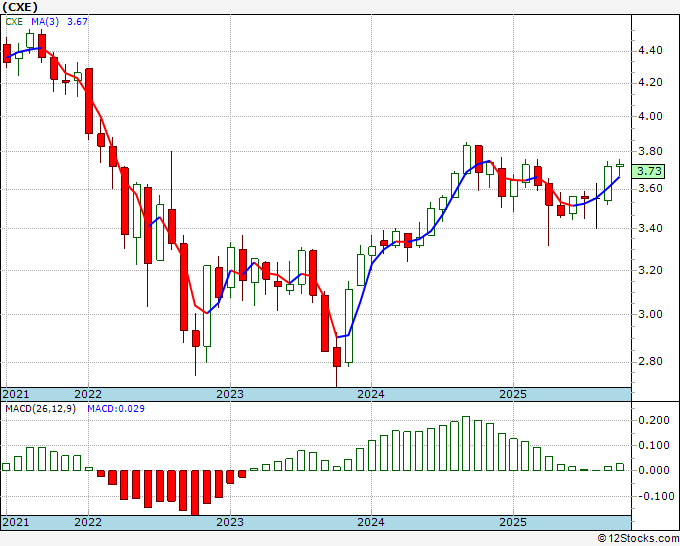Click 2022 on the MACD panel timeline

88,522
